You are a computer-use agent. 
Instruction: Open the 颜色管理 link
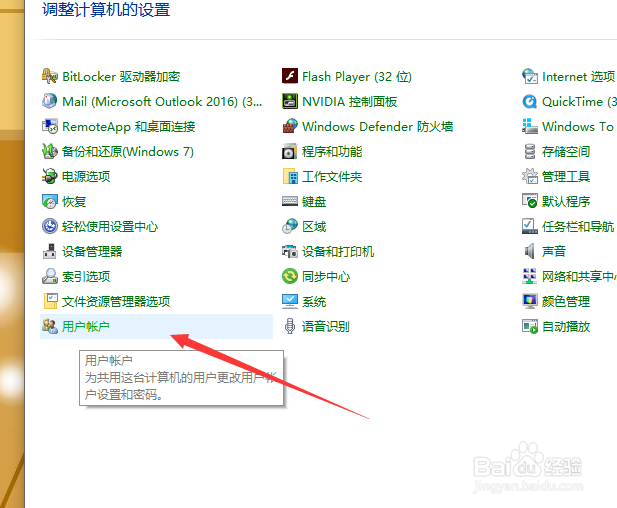[566, 302]
